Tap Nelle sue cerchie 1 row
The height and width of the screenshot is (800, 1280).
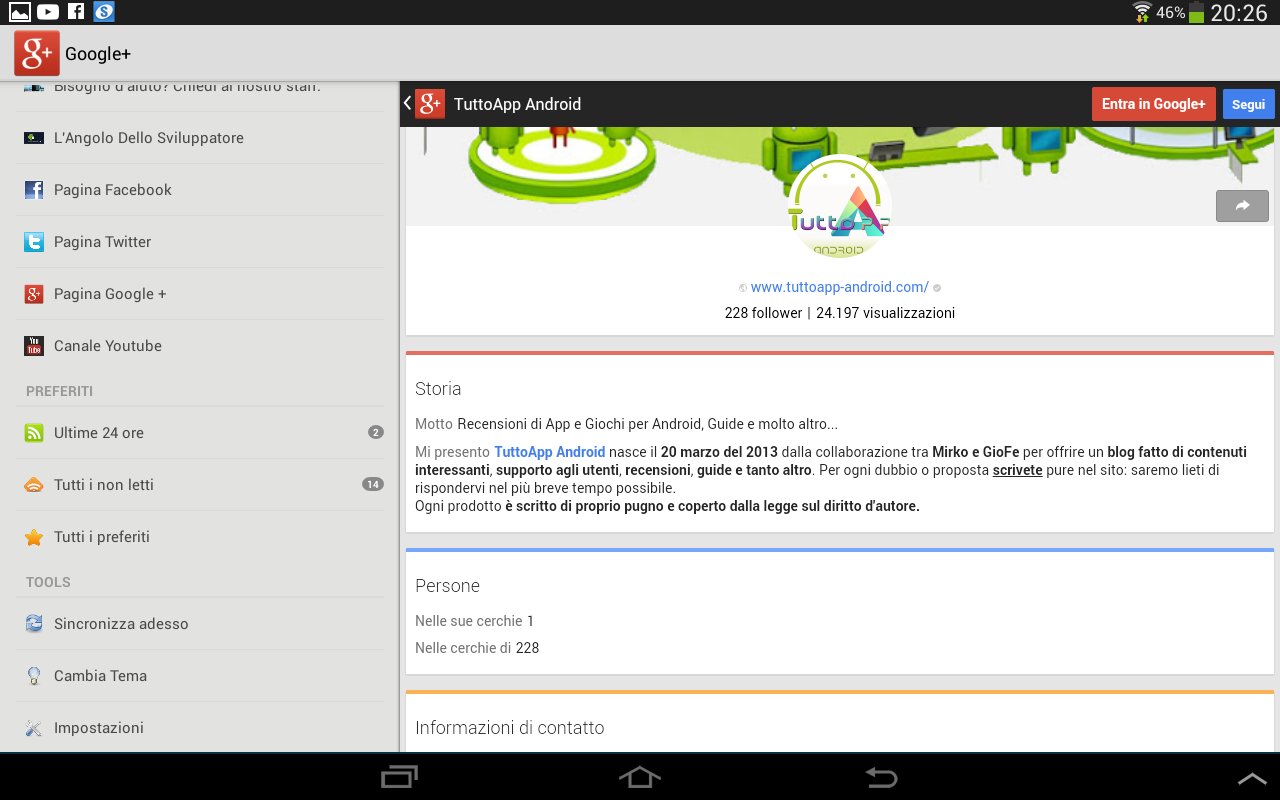pyautogui.click(x=475, y=621)
